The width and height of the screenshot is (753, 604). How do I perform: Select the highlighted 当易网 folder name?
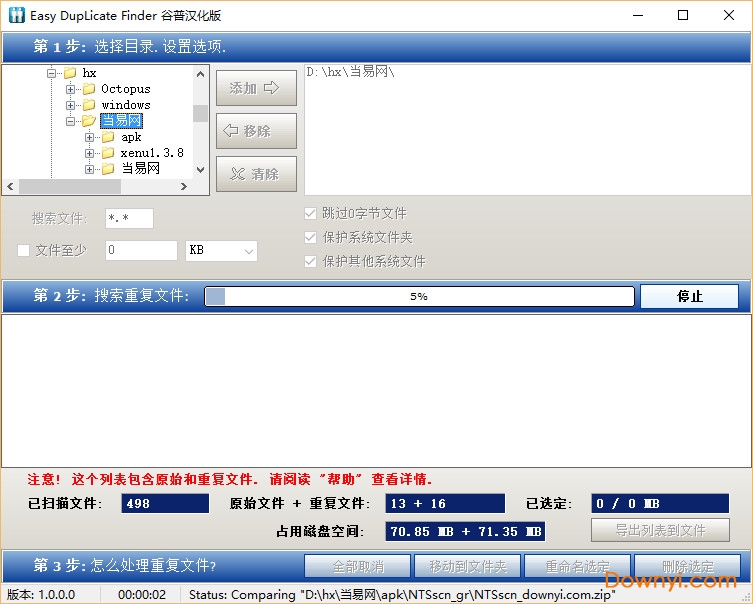tap(121, 121)
